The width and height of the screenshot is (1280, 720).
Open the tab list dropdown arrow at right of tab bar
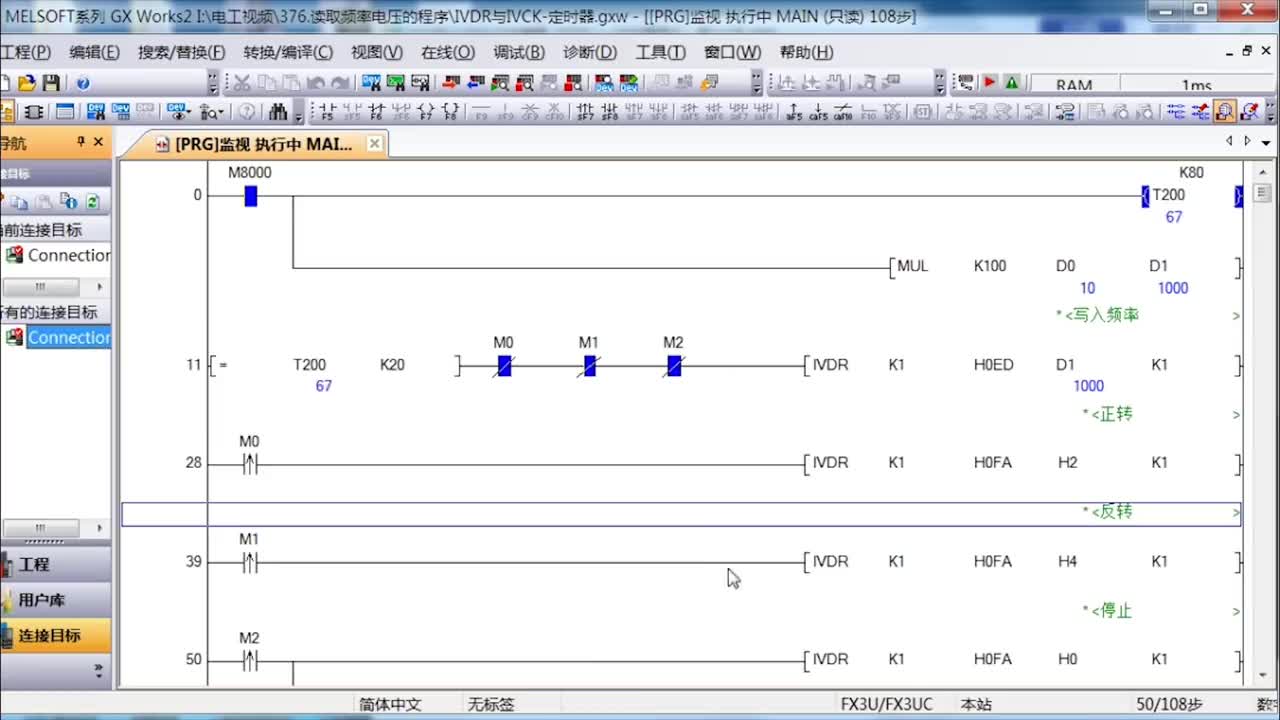(1266, 143)
